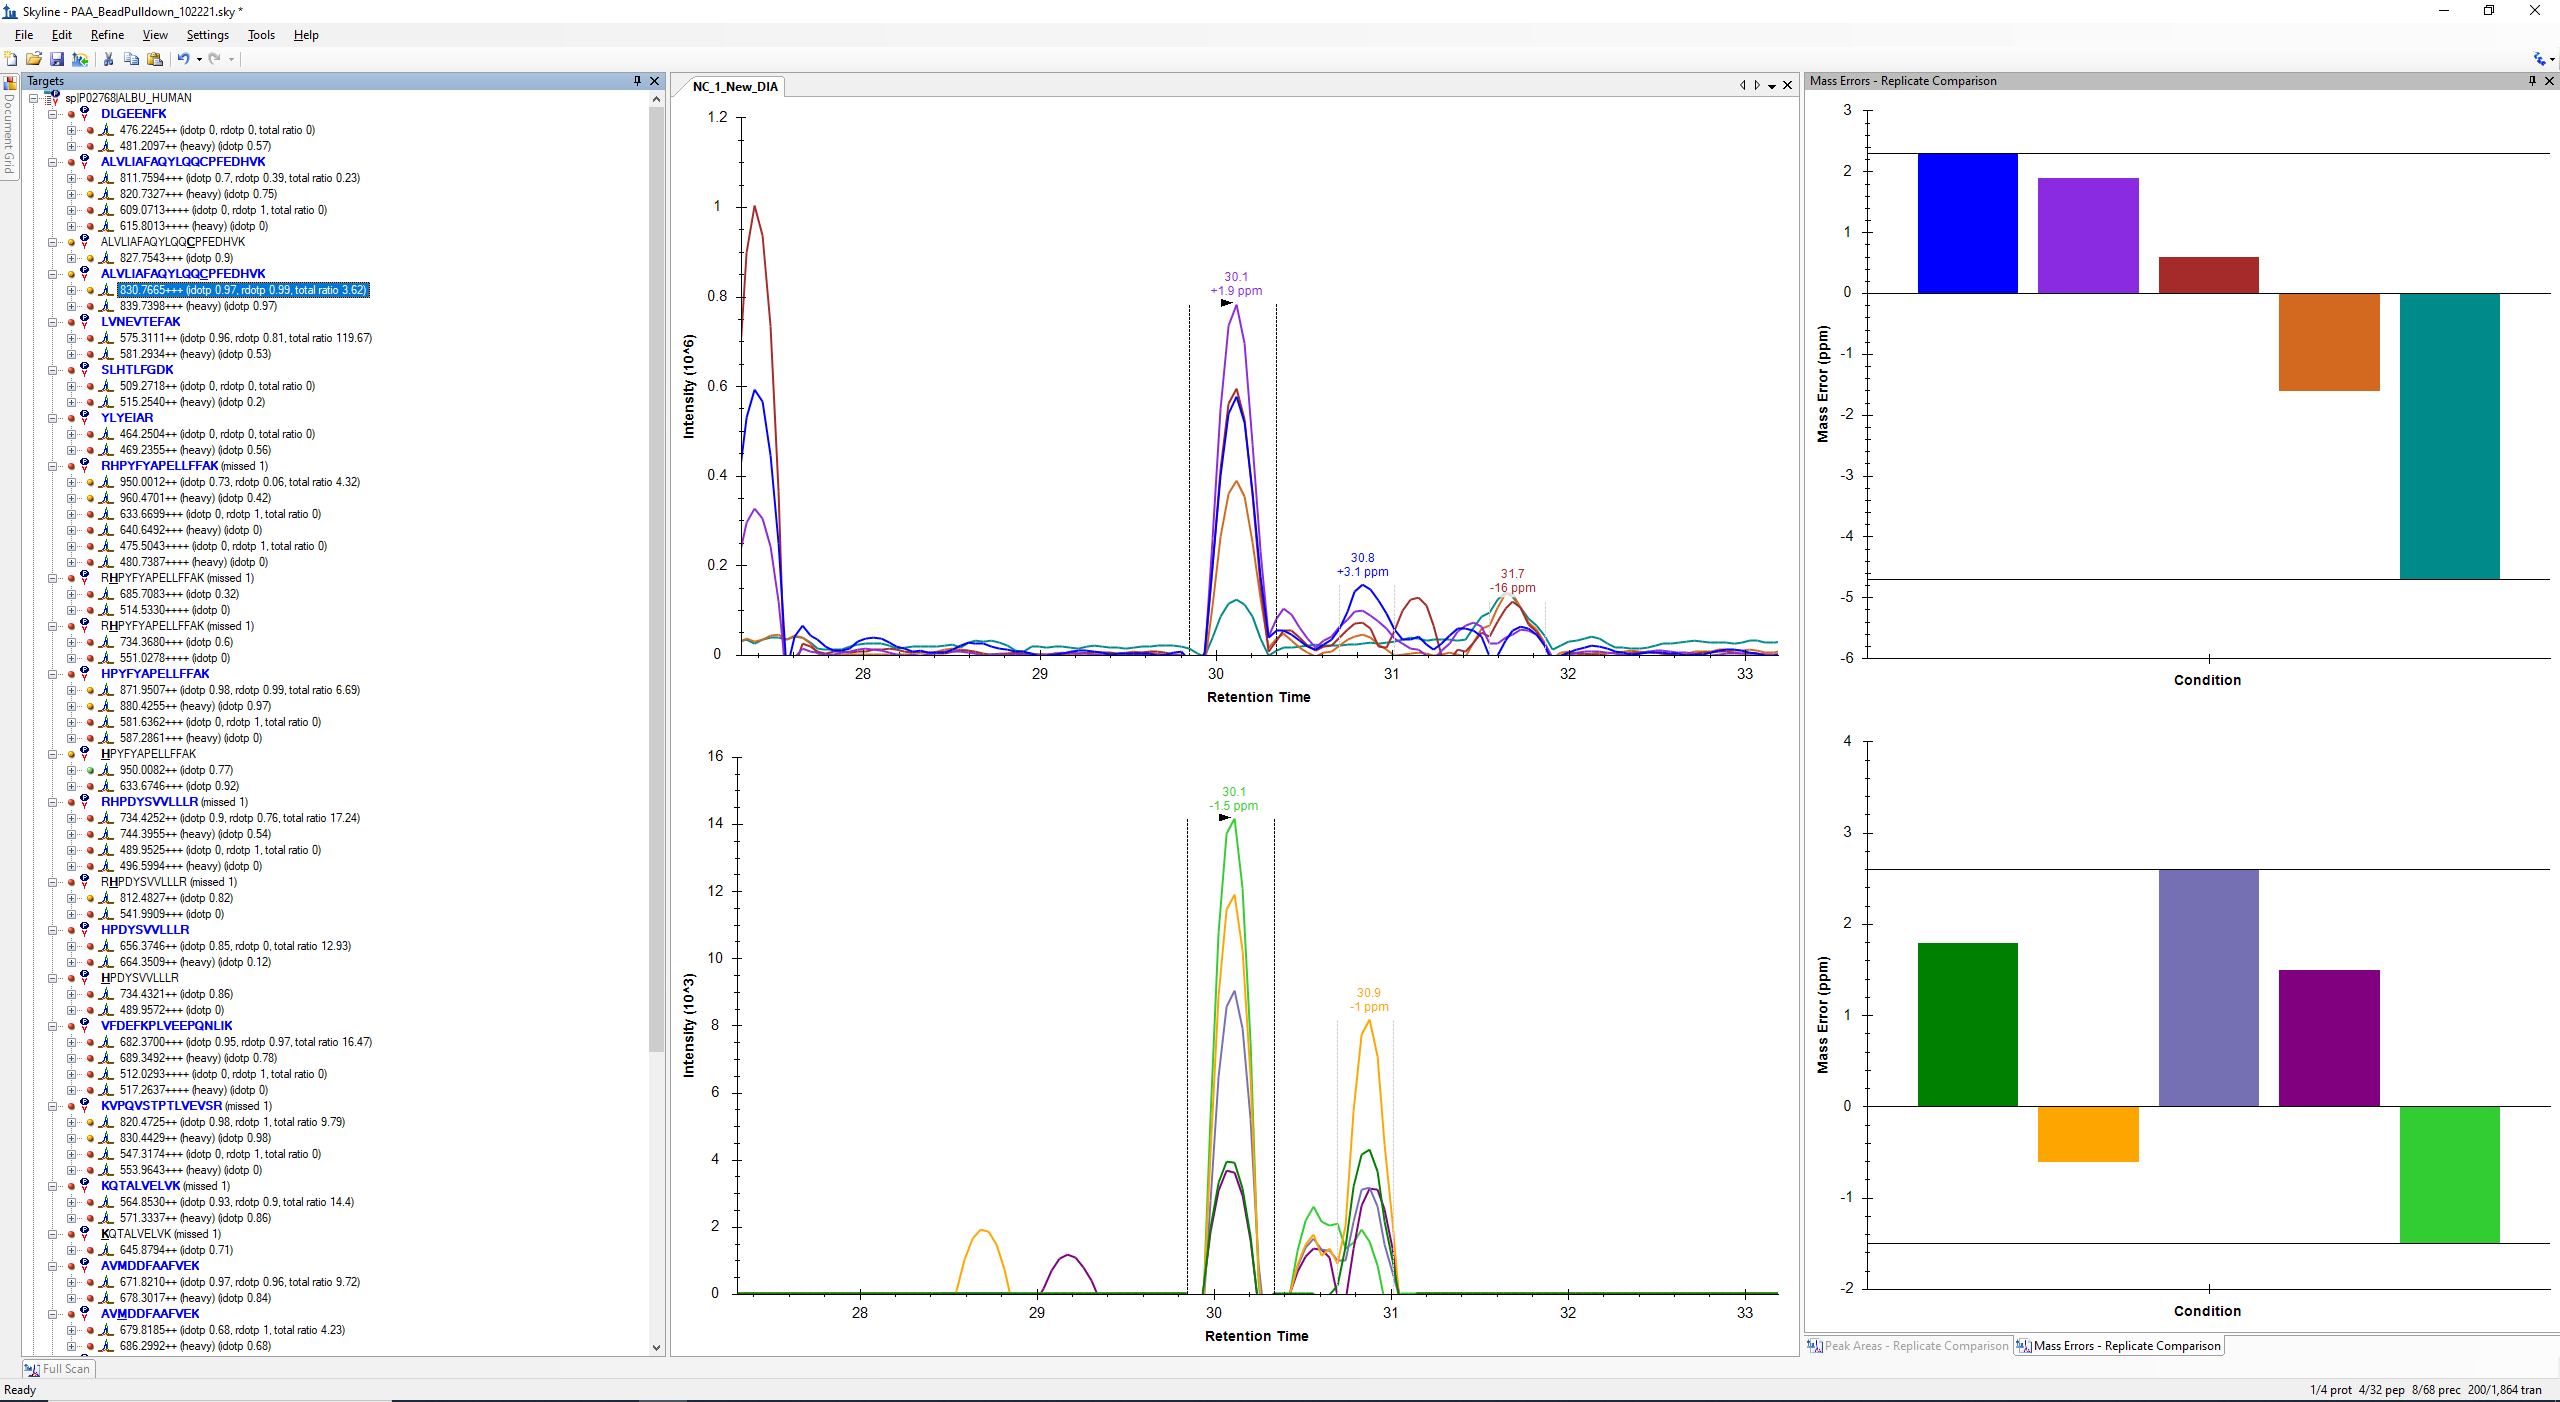Open the Settings menu
2560x1402 pixels.
coord(207,35)
